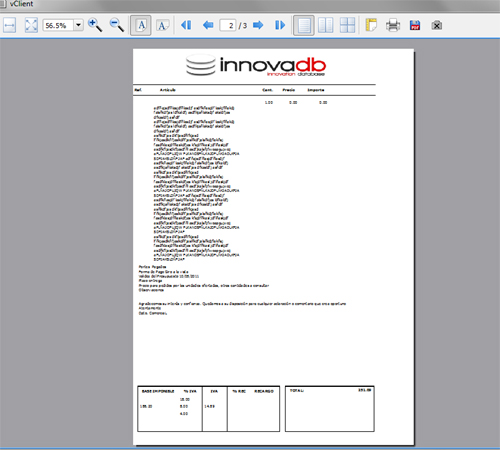Switch to facing pages view
The image size is (500, 450).
(x=325, y=25)
